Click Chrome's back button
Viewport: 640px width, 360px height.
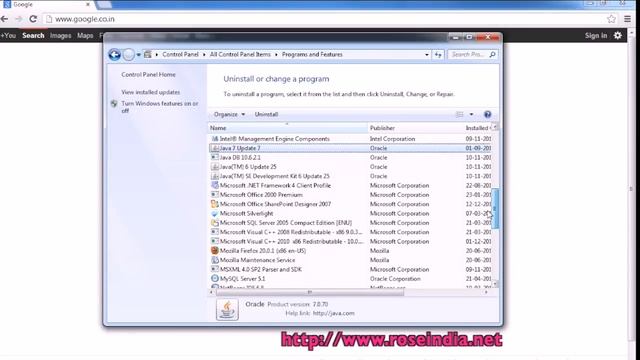4,19
